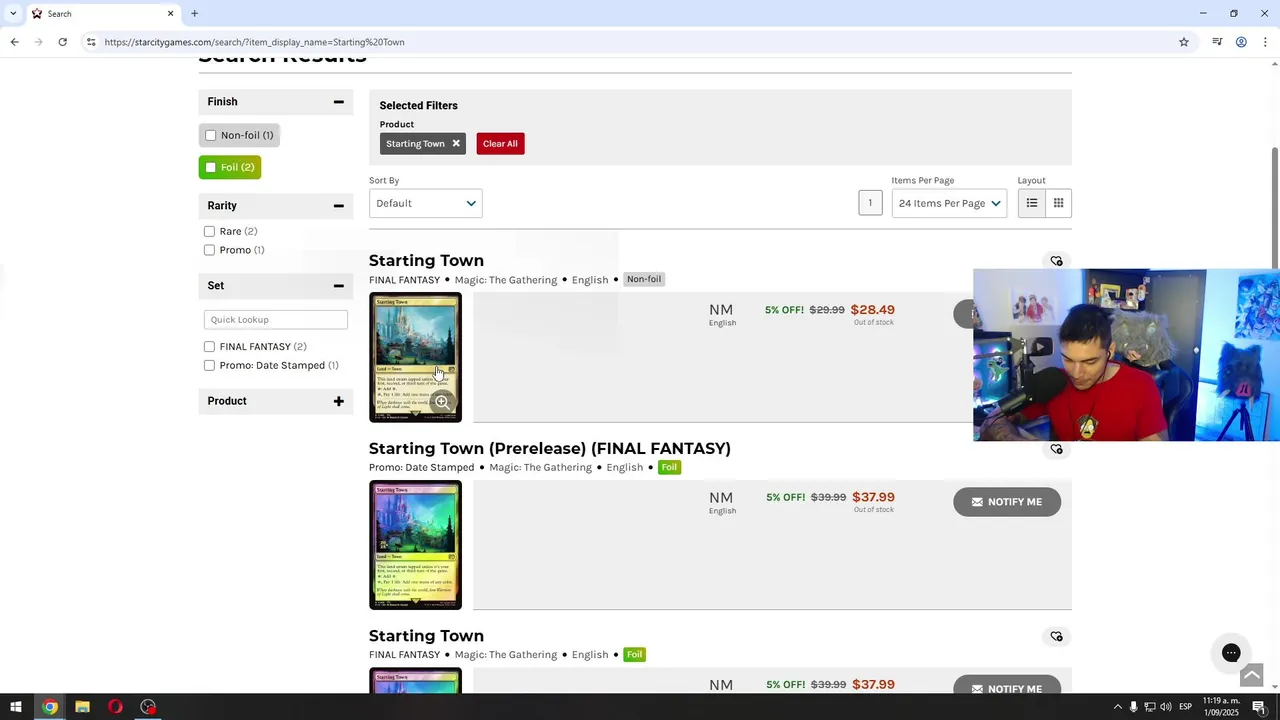Open the chat support bubble
This screenshot has width=1280, height=720.
pos(1231,653)
